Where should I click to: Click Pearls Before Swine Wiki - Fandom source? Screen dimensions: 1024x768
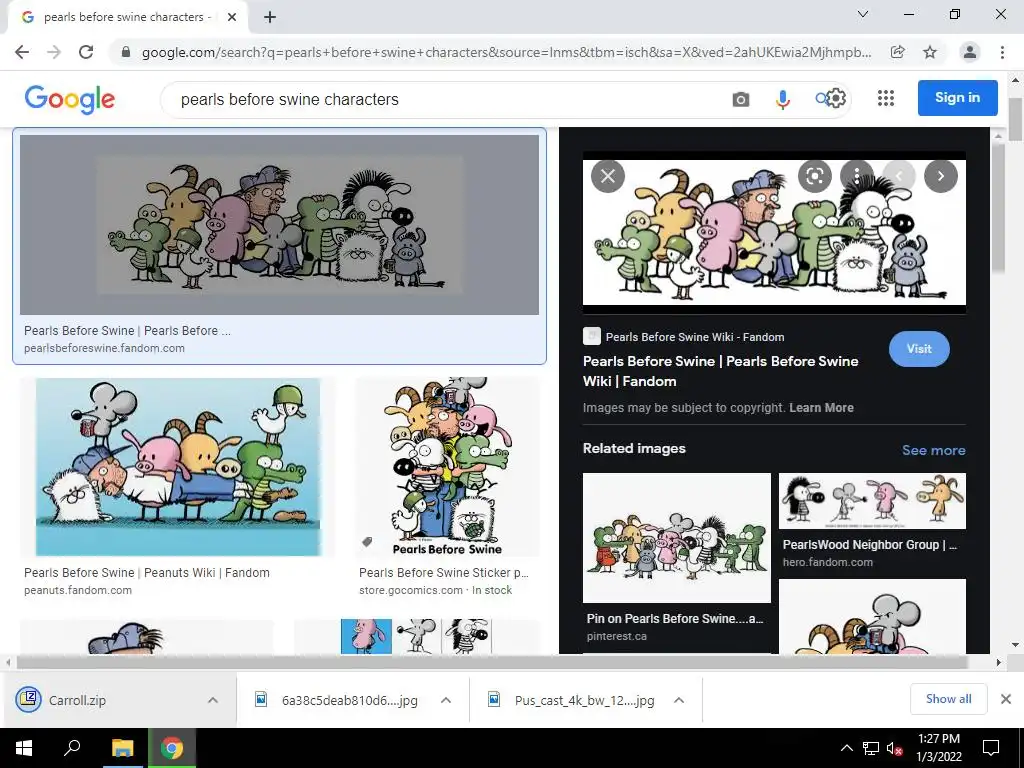click(694, 337)
